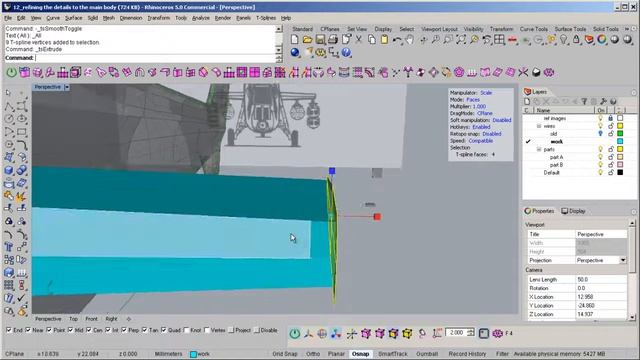Select the arrow pointer tool in left sidebar
Image resolution: width=640 pixels, height=360 pixels.
click(x=9, y=93)
